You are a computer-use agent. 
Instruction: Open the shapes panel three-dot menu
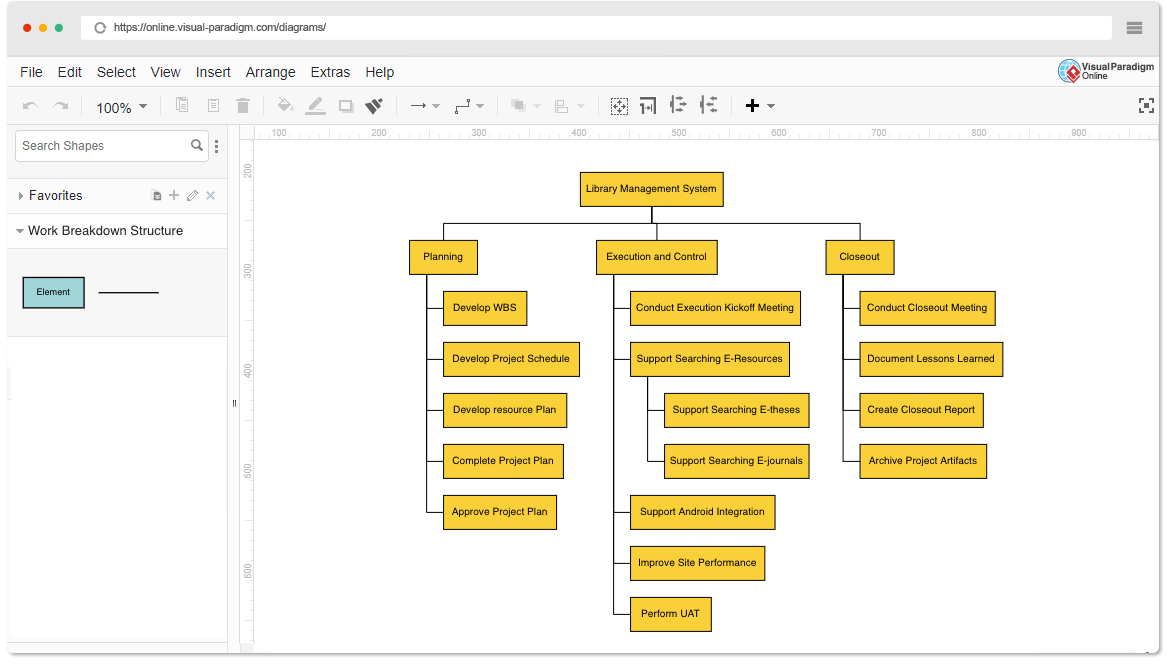coord(216,146)
